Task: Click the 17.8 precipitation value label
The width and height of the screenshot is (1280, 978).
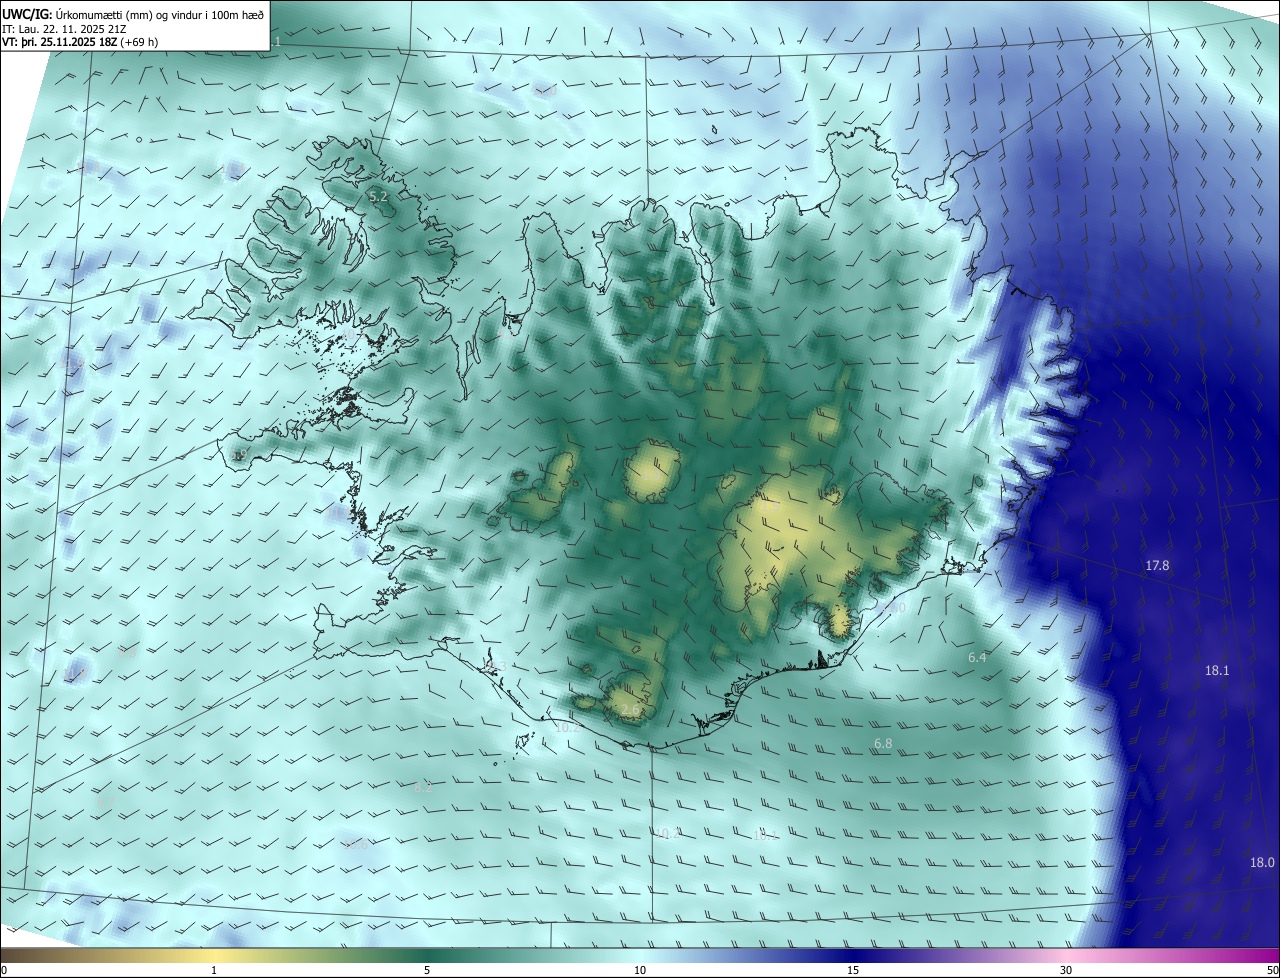Action: pyautogui.click(x=1157, y=566)
